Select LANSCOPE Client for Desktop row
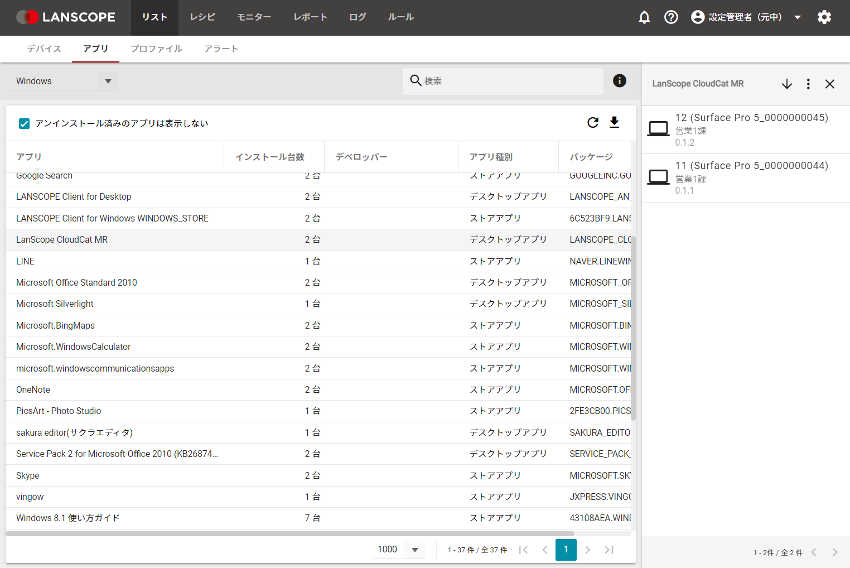The image size is (850, 568). point(318,197)
